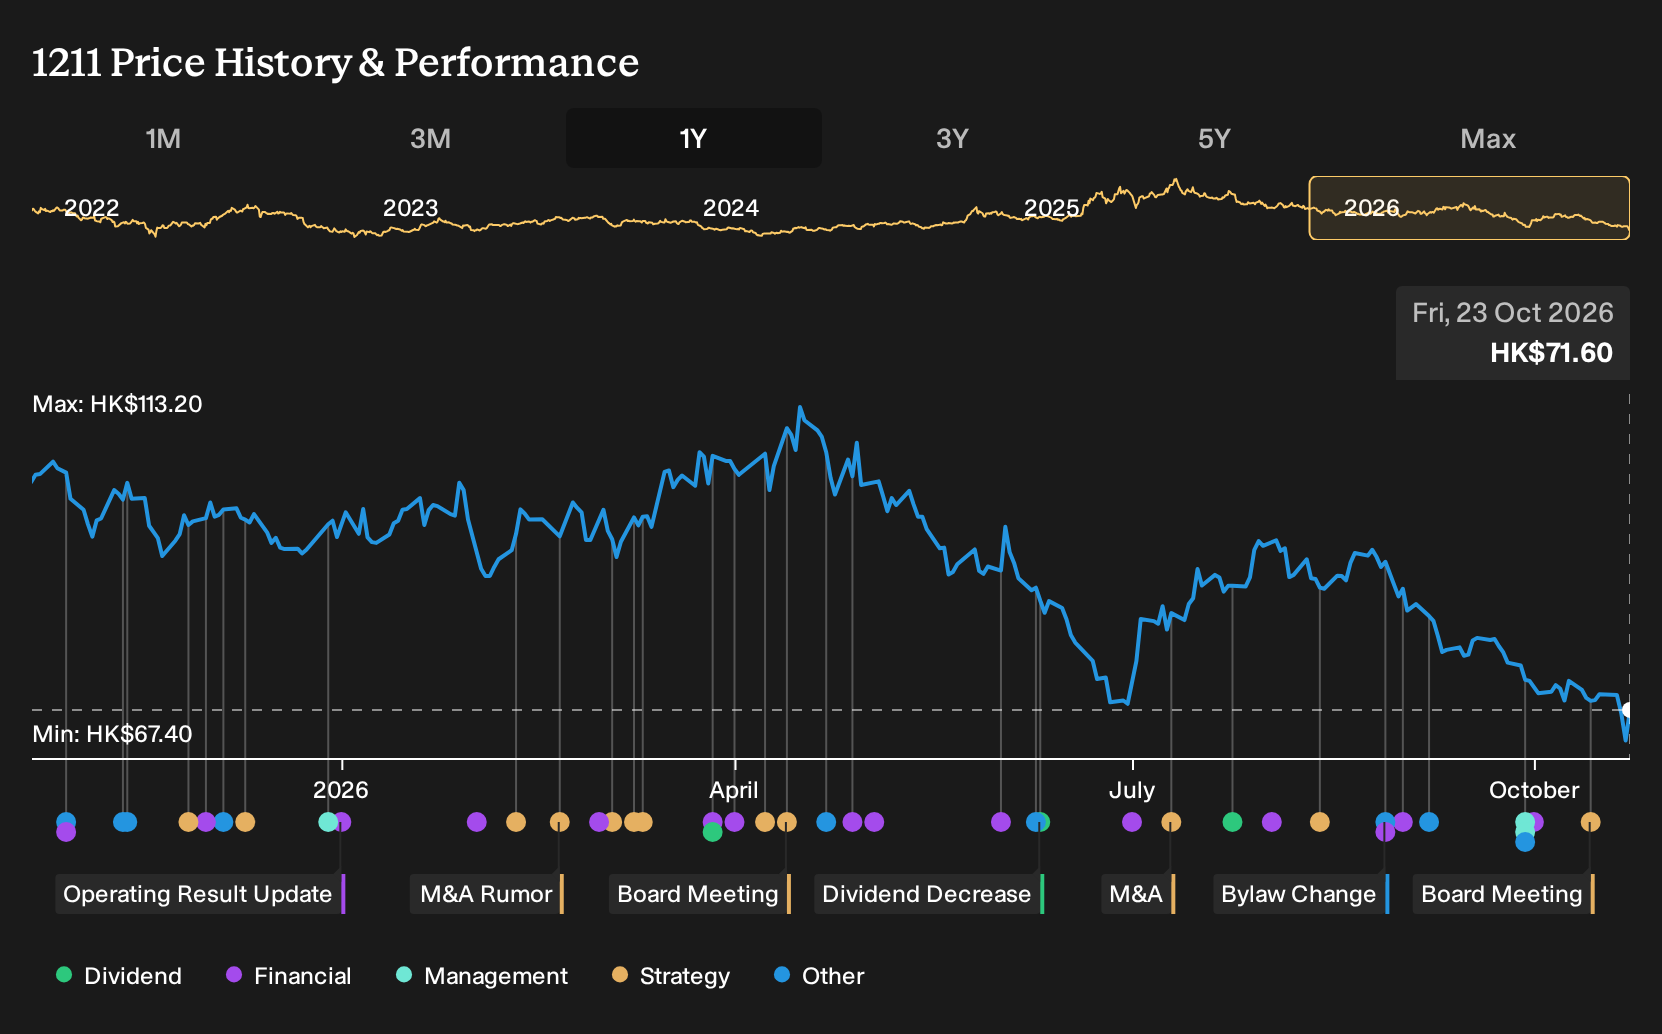
Task: Click the Fri, 23 Oct 2026 price tooltip
Action: (1513, 333)
